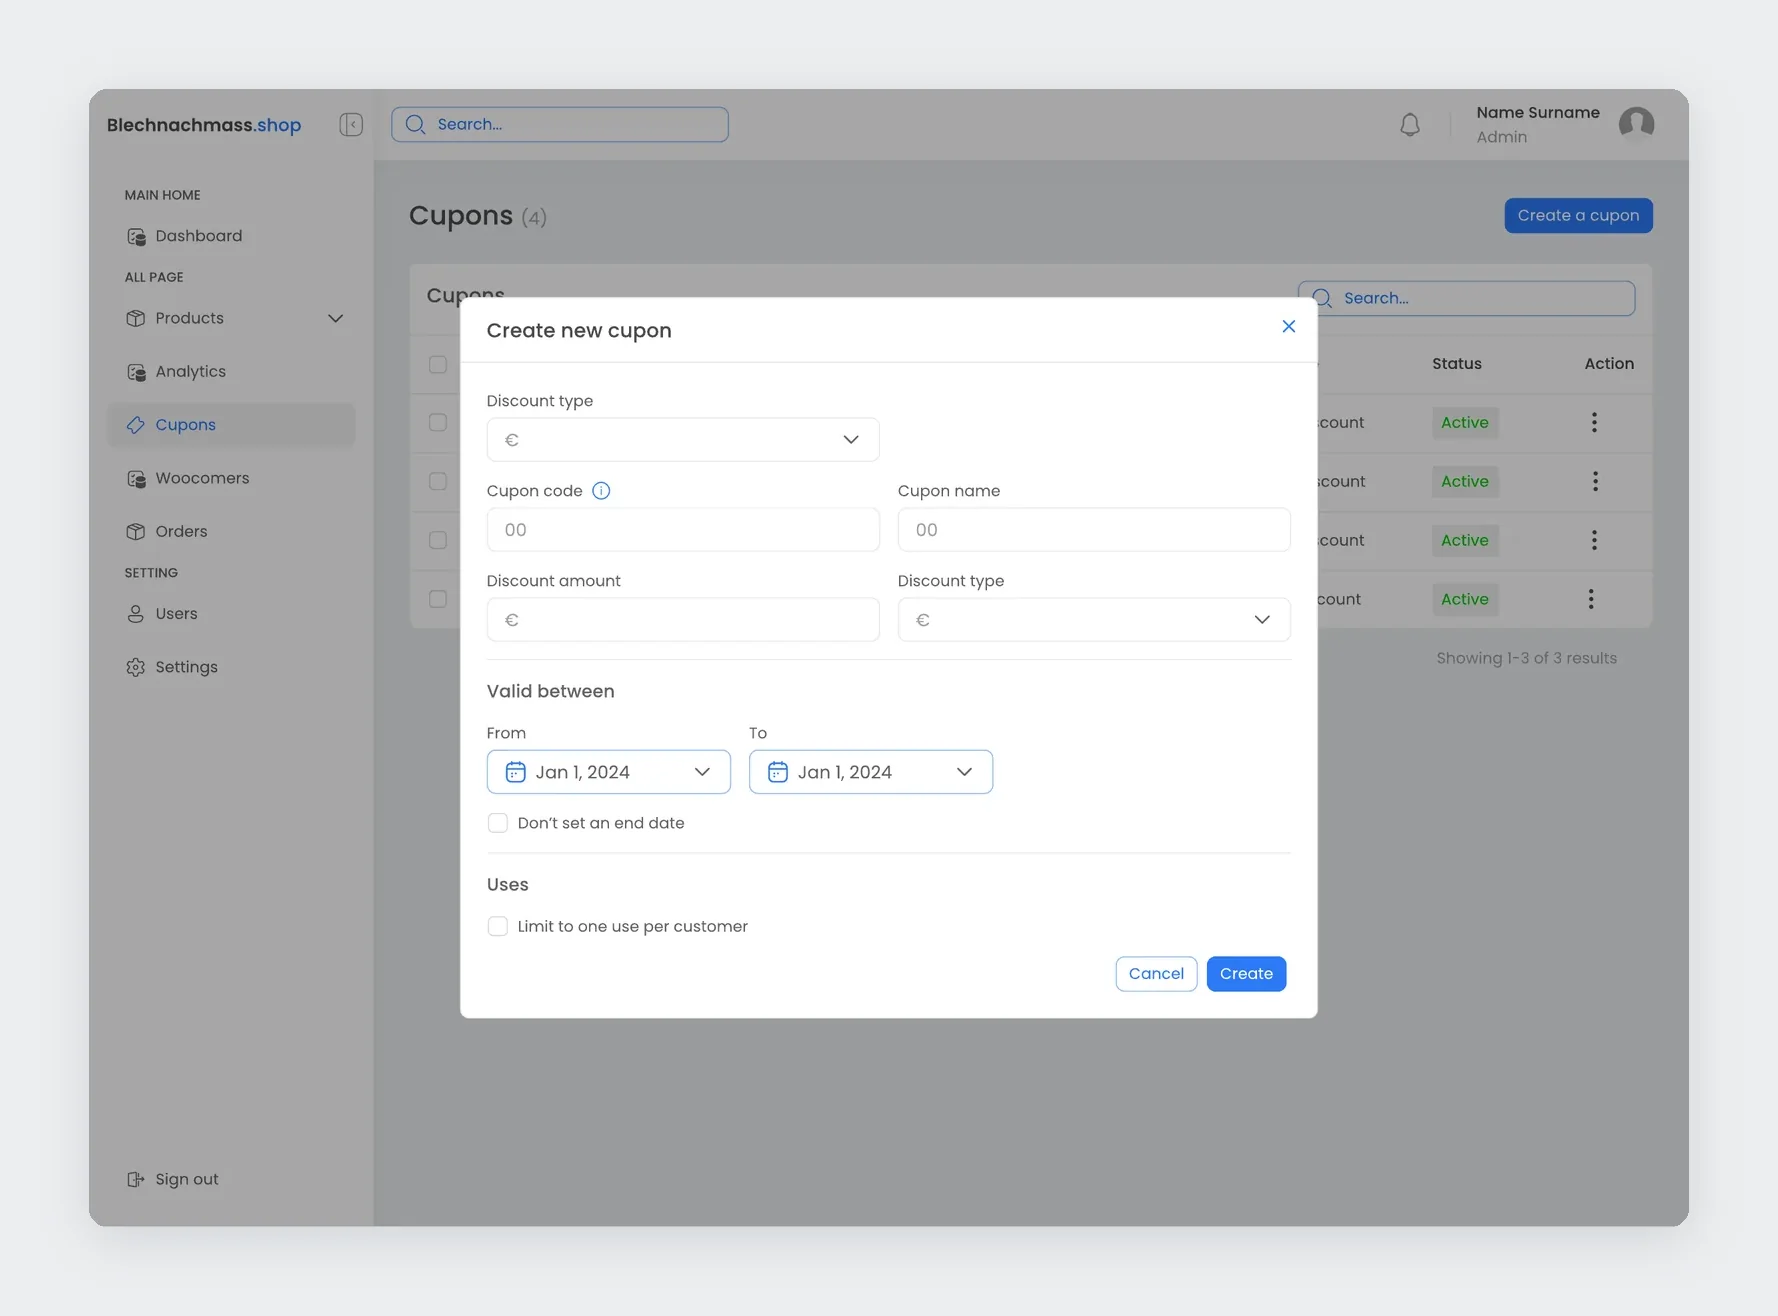Enable Don't set an end date
The height and width of the screenshot is (1316, 1778).
click(497, 823)
